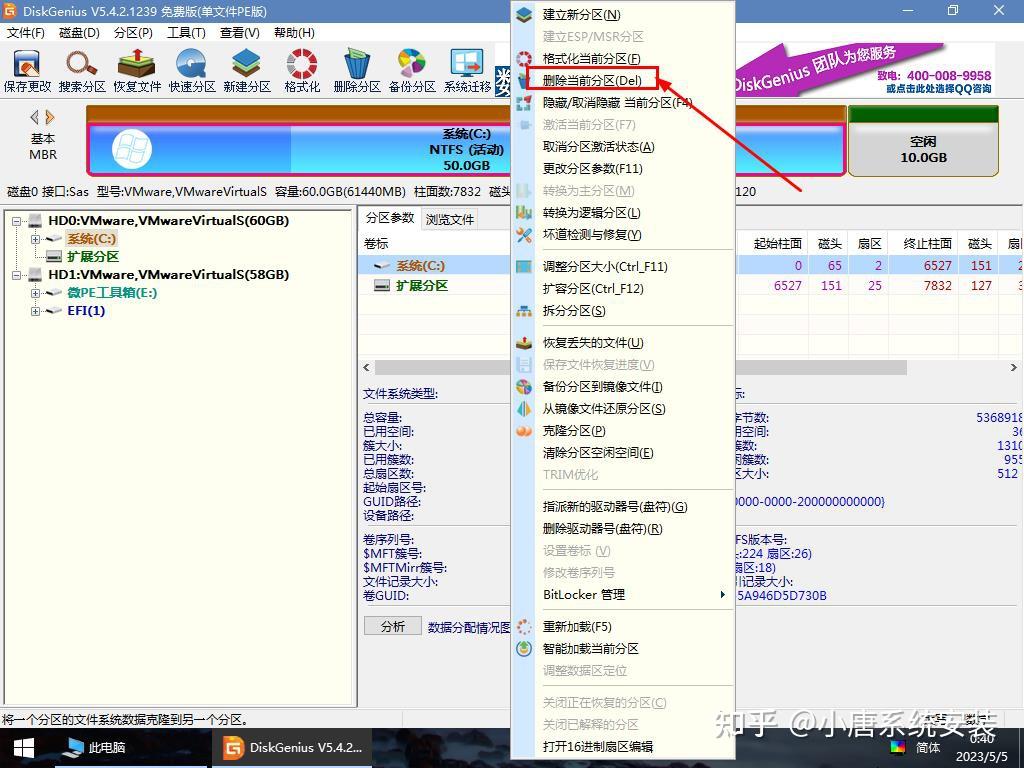
Task: Open the 备份分区 toolbar tool
Action: (411, 71)
